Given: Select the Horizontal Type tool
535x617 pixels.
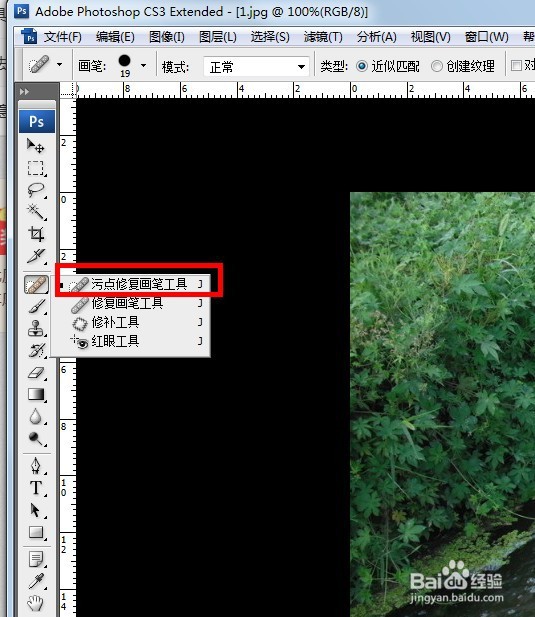Looking at the screenshot, I should (36, 488).
